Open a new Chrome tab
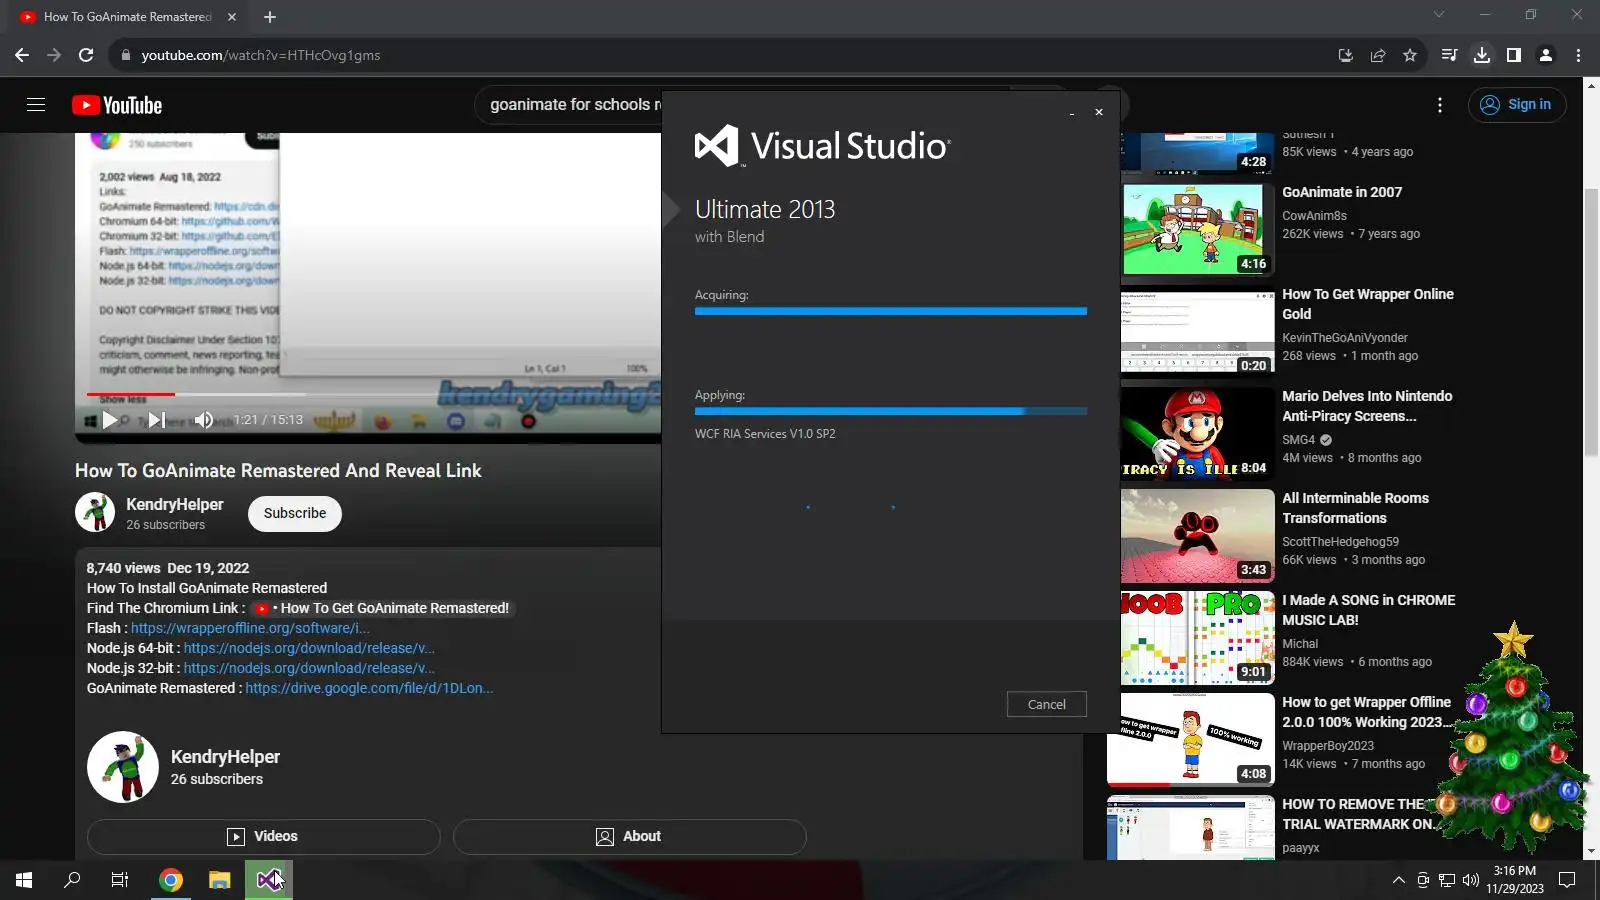Viewport: 1600px width, 900px height. pyautogui.click(x=270, y=17)
